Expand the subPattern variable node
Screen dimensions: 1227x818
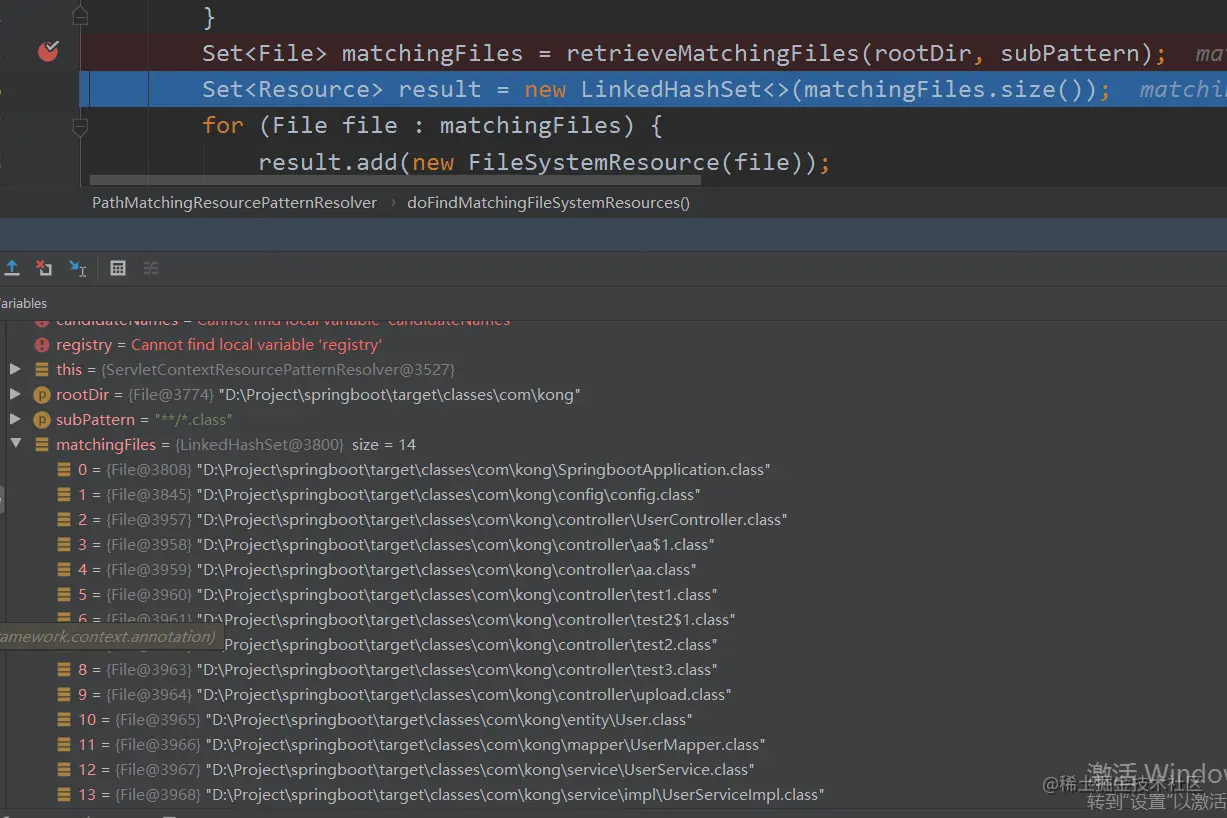coord(15,419)
